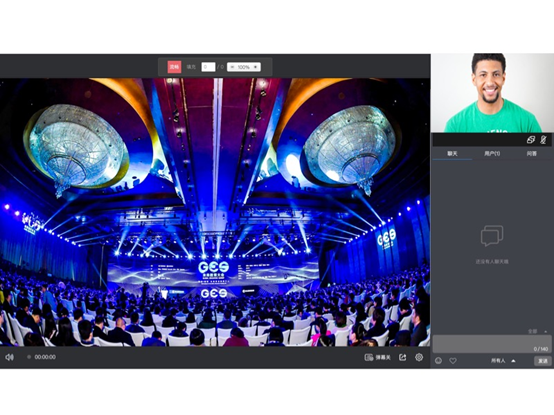Click the empty chat bubbles placeholder icon
Viewport: 554px width, 415px height.
coord(492,236)
